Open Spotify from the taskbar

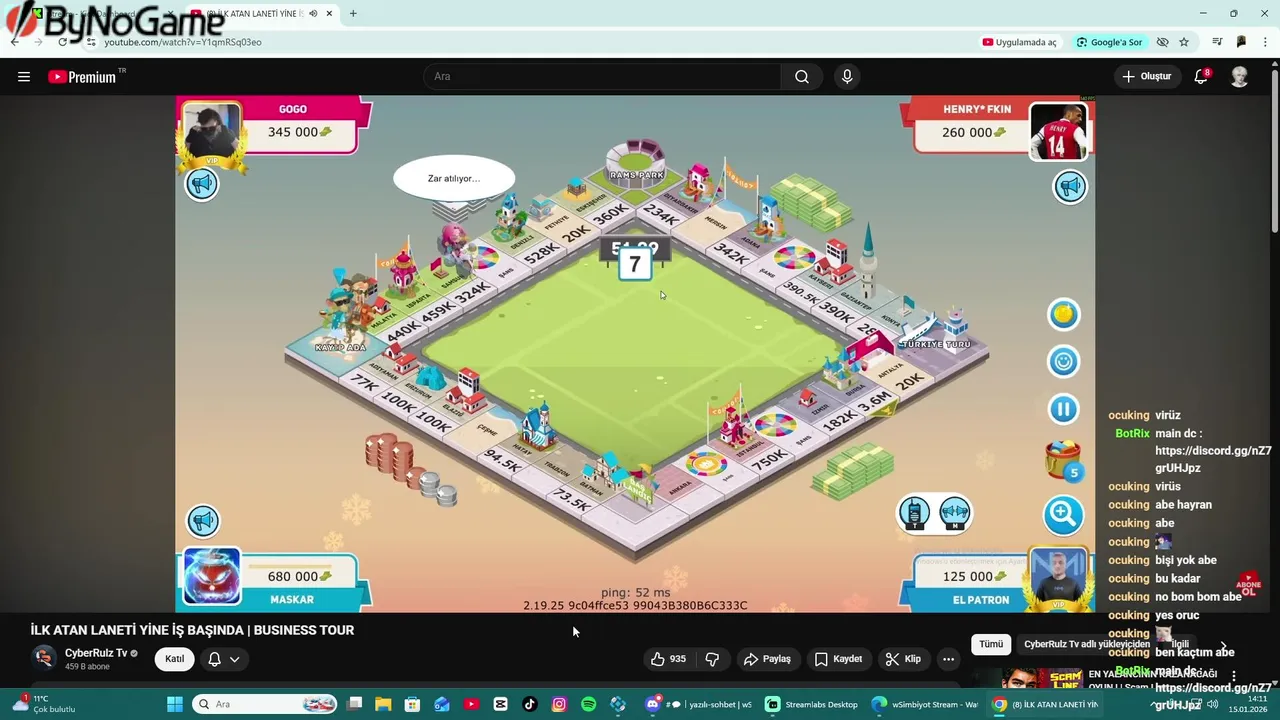(x=588, y=704)
